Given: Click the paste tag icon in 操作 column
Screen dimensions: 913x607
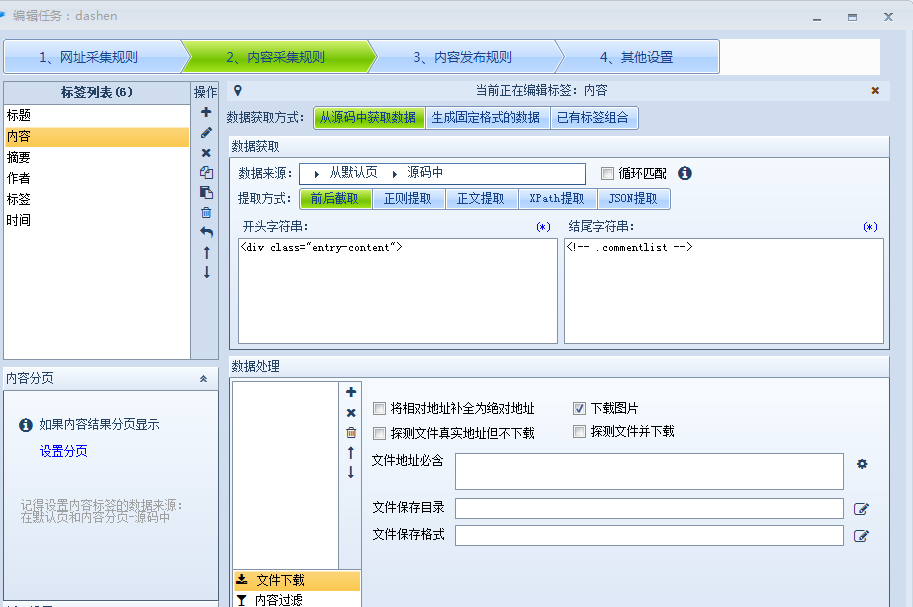Looking at the screenshot, I should point(206,192).
